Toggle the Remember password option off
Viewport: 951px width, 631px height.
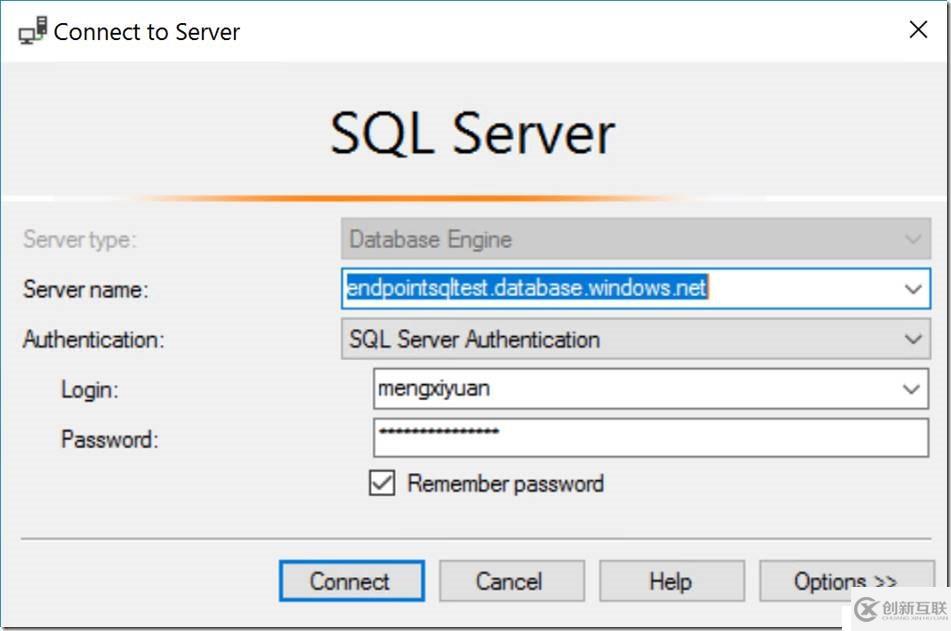381,483
